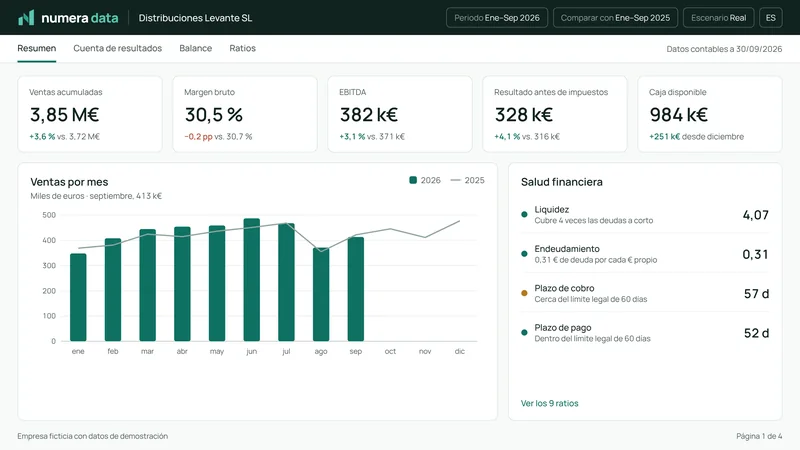Click the April sales bar
This screenshot has height=450, width=800.
tap(182, 284)
